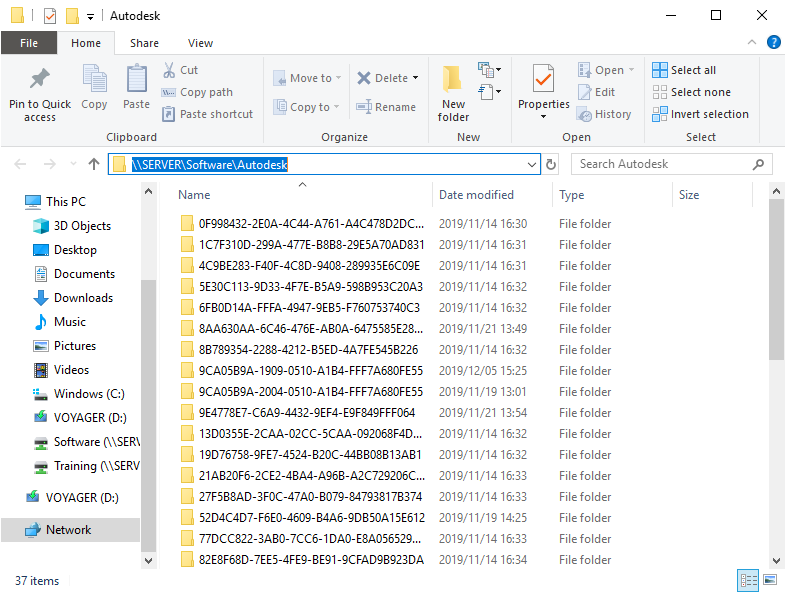Sort by the Type column header
Screen dimensions: 786x593
click(x=612, y=195)
